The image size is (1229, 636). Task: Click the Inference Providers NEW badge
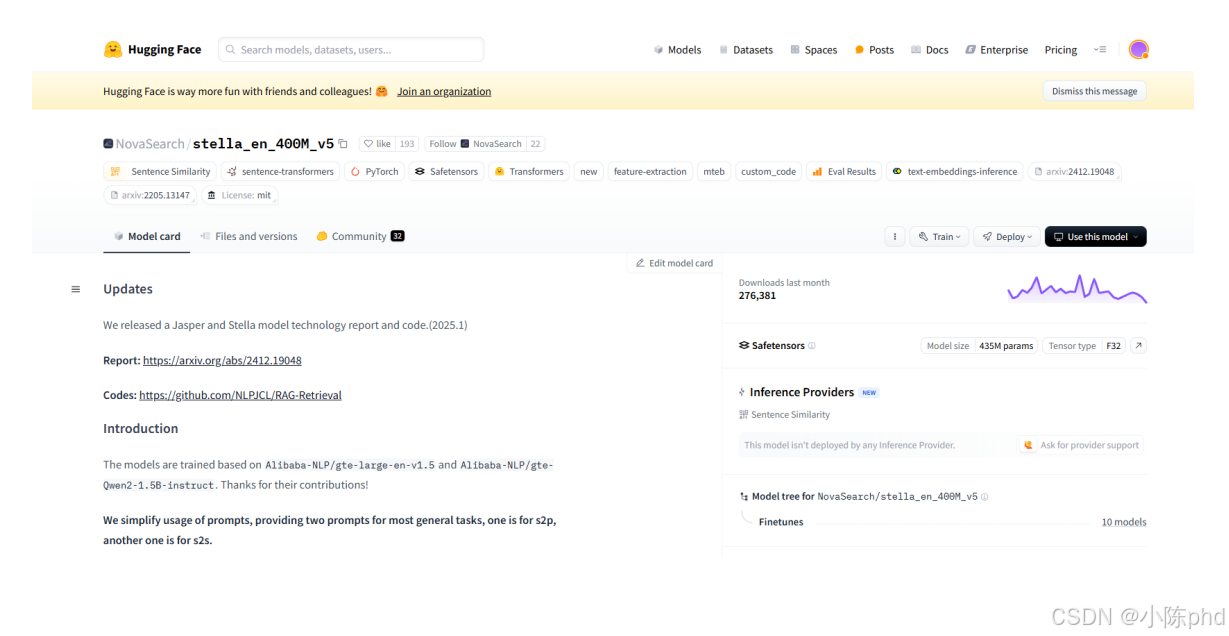pos(869,393)
